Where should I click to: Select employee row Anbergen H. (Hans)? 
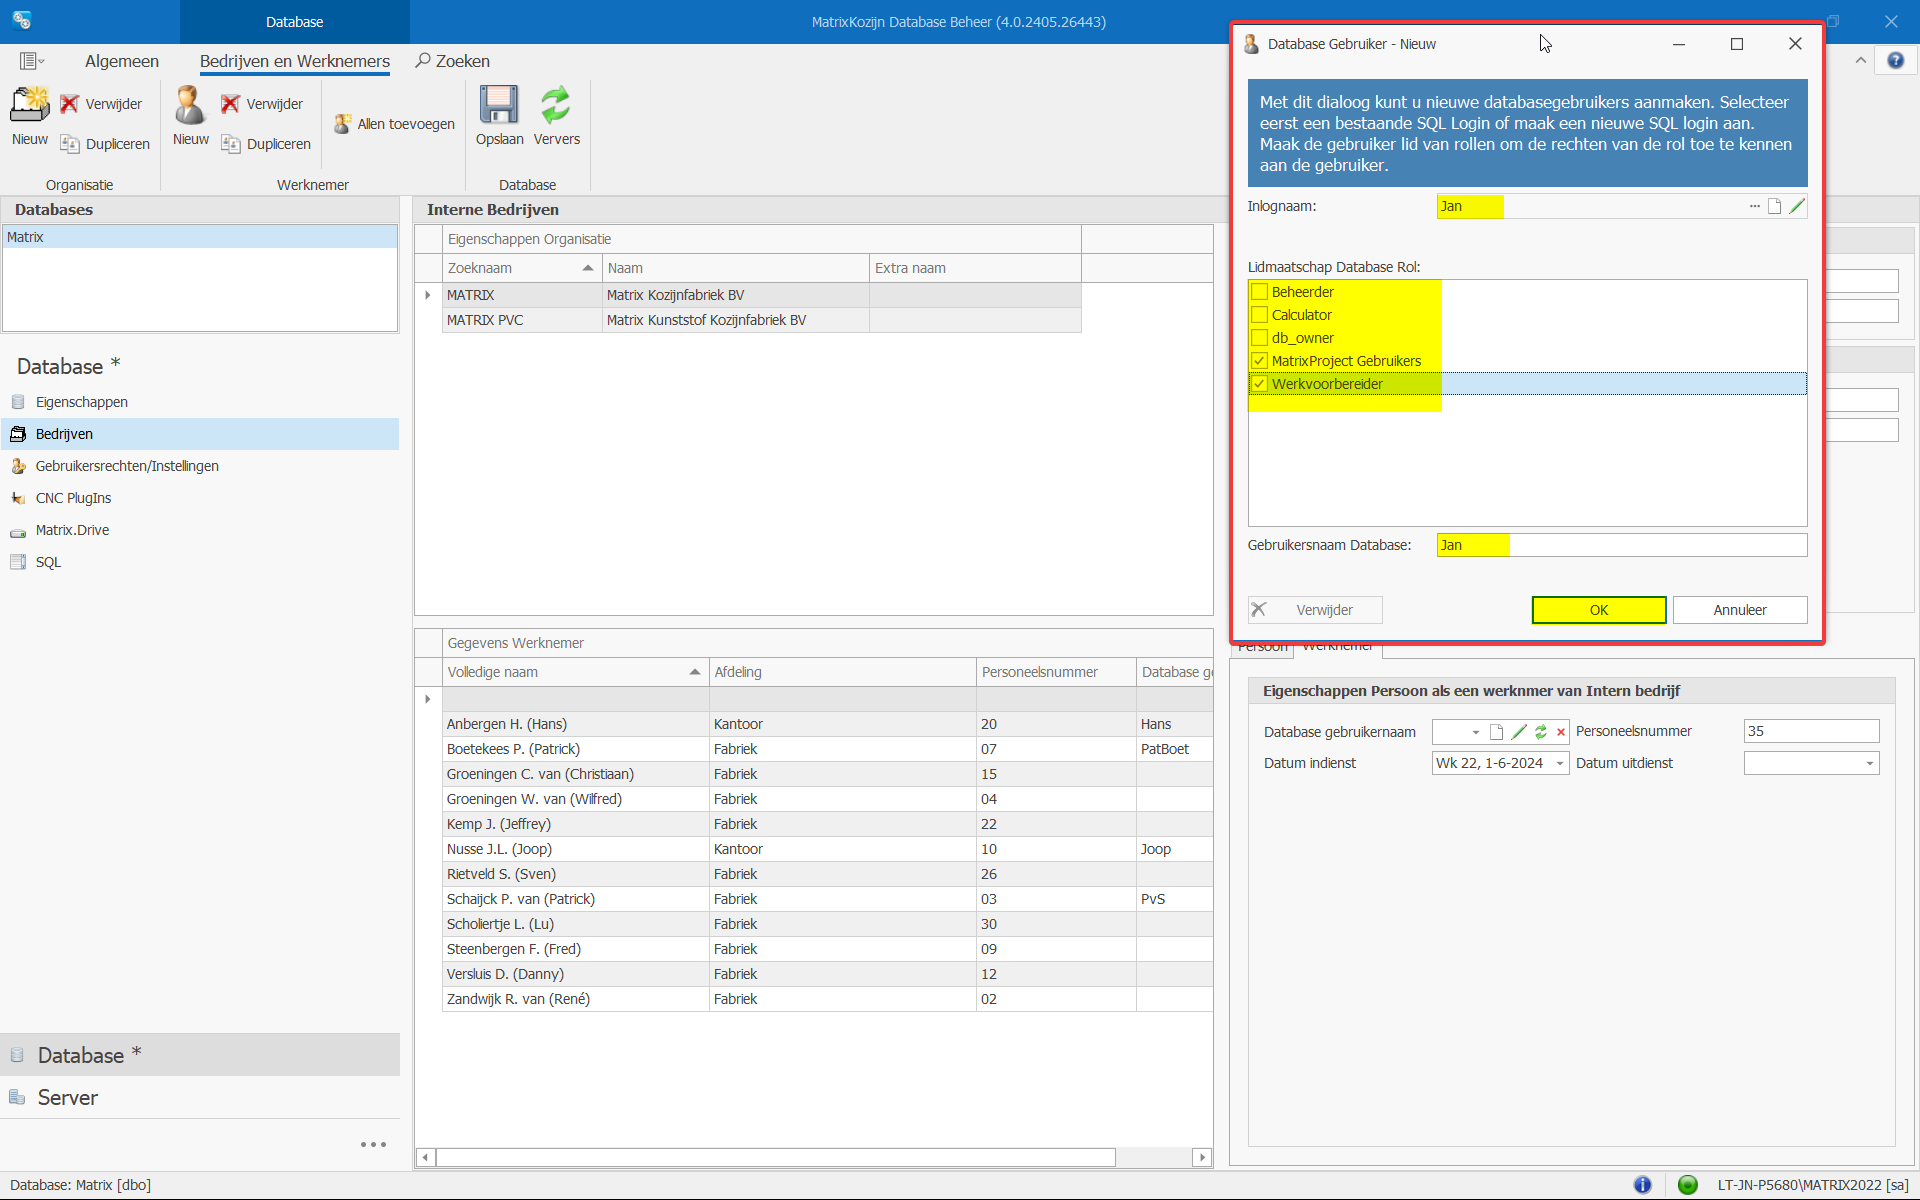coord(828,724)
